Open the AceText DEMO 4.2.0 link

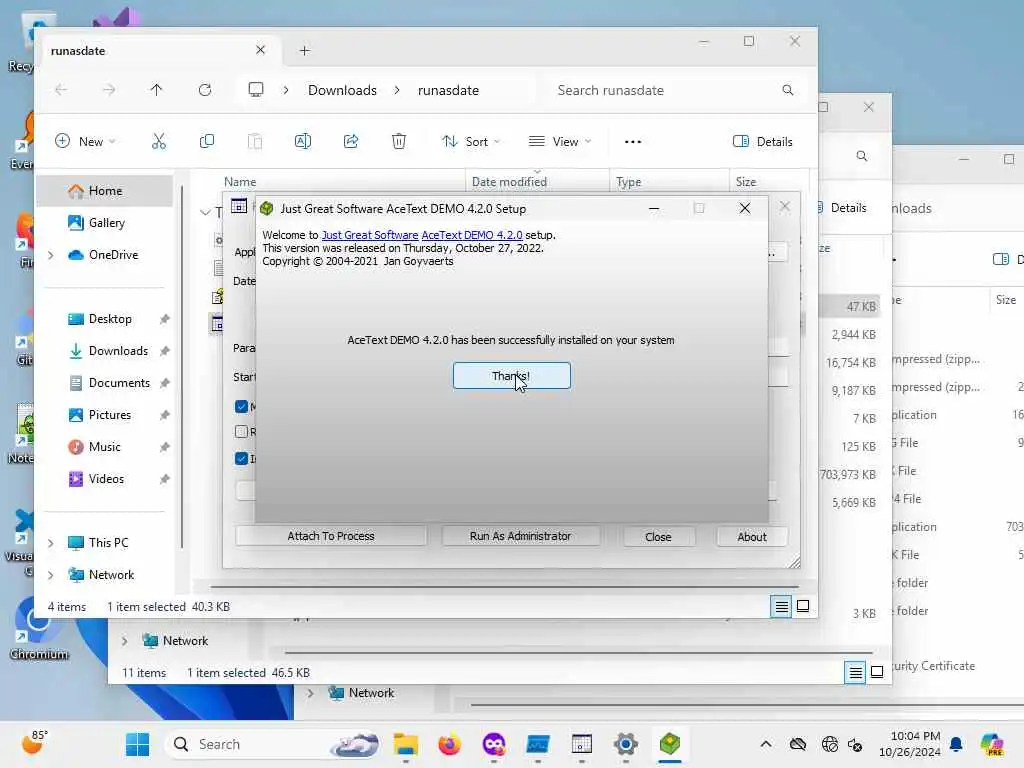pyautogui.click(x=472, y=235)
